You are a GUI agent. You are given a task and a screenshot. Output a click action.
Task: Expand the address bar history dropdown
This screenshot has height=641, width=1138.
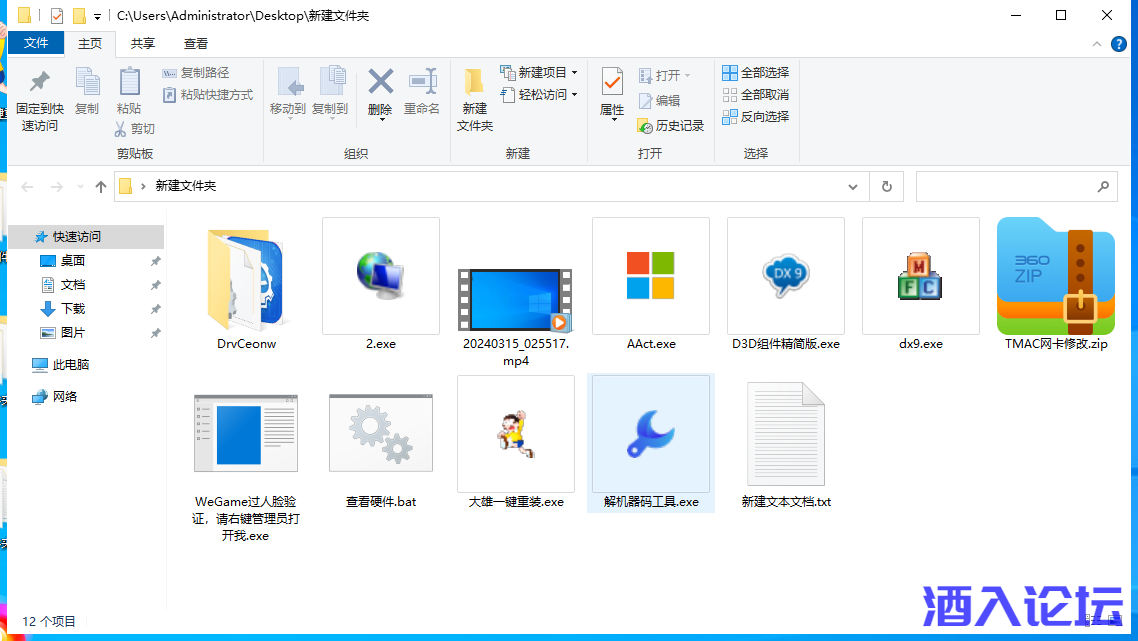(x=852, y=186)
